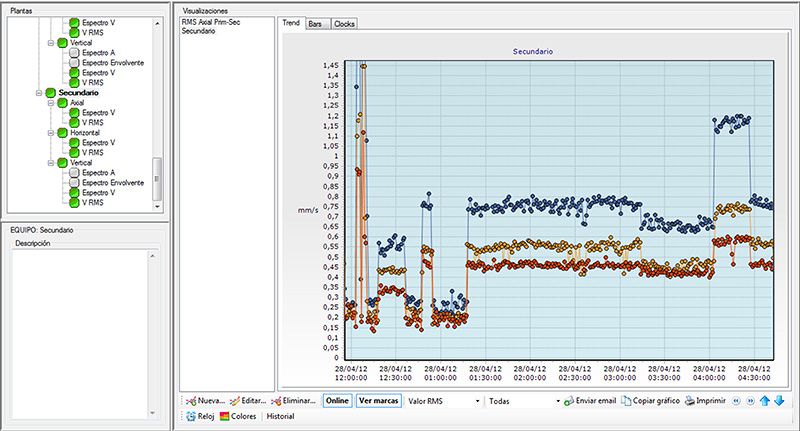
Task: Click the mm/s axis label
Action: [308, 210]
